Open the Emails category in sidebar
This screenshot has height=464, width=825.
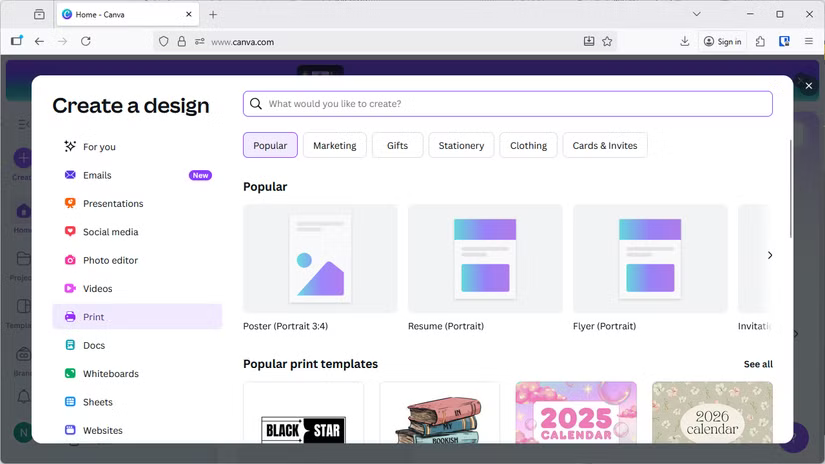coord(97,175)
